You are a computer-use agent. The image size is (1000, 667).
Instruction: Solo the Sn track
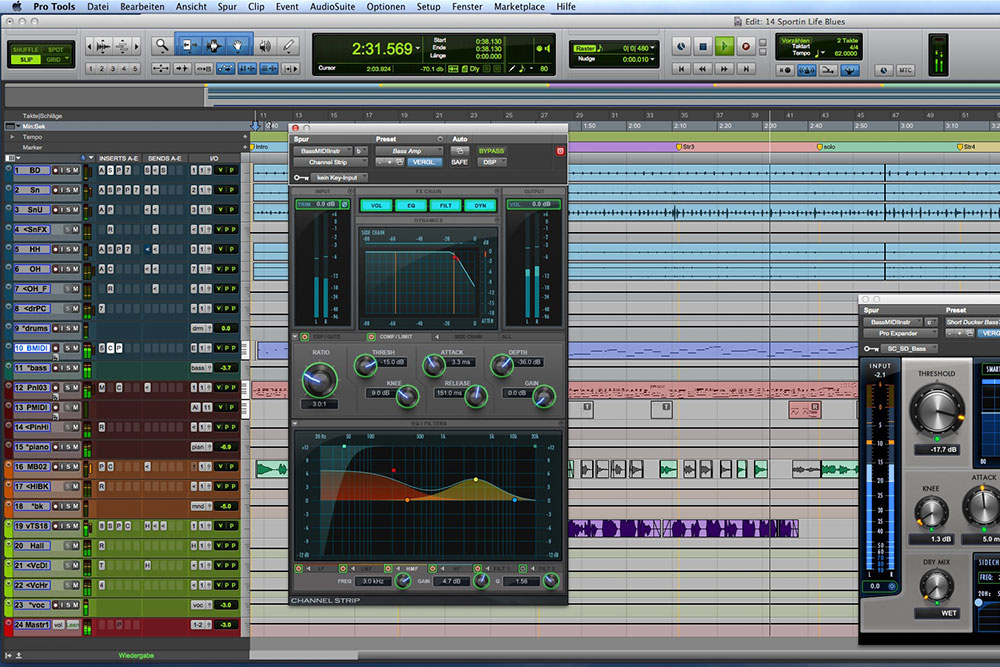pos(69,190)
